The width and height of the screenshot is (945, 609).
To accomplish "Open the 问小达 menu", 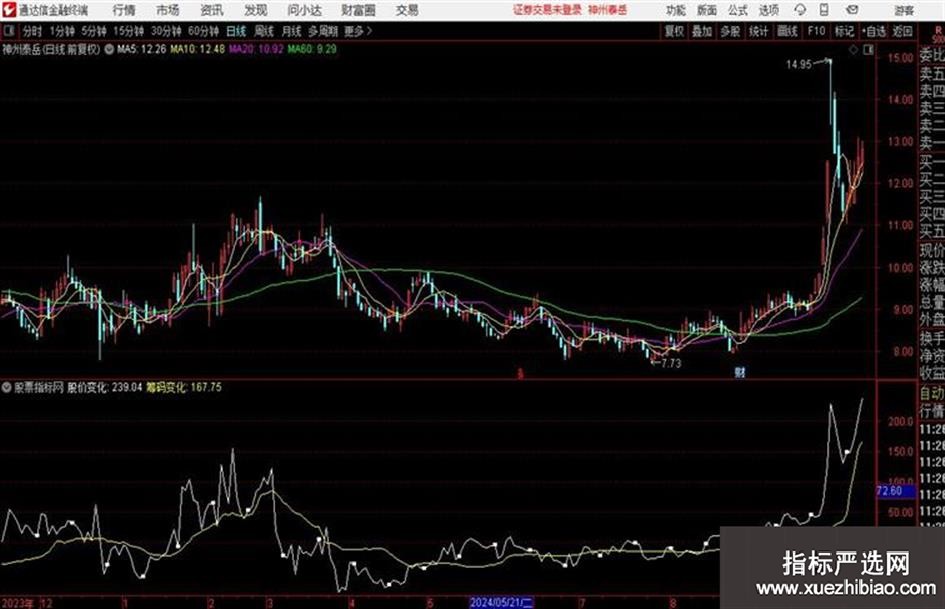I will coord(304,10).
